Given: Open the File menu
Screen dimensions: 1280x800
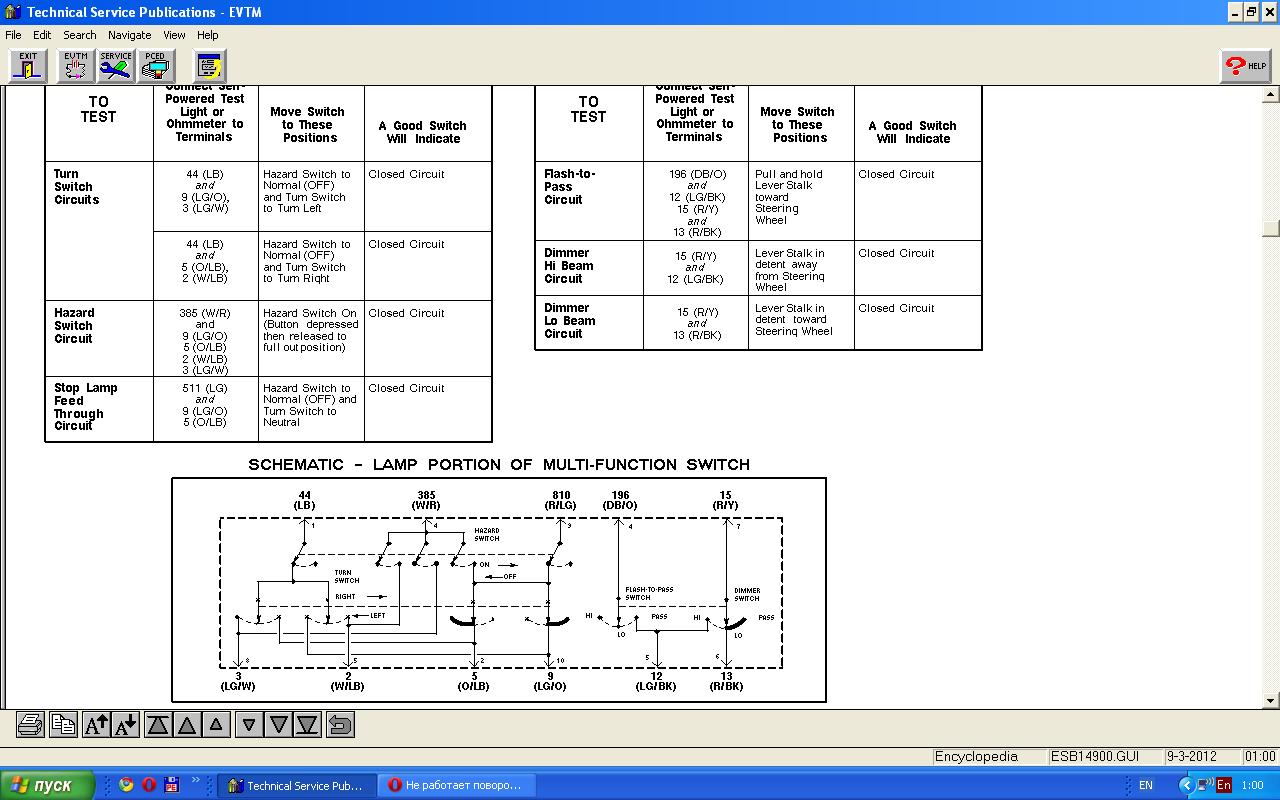Looking at the screenshot, I should coord(13,35).
